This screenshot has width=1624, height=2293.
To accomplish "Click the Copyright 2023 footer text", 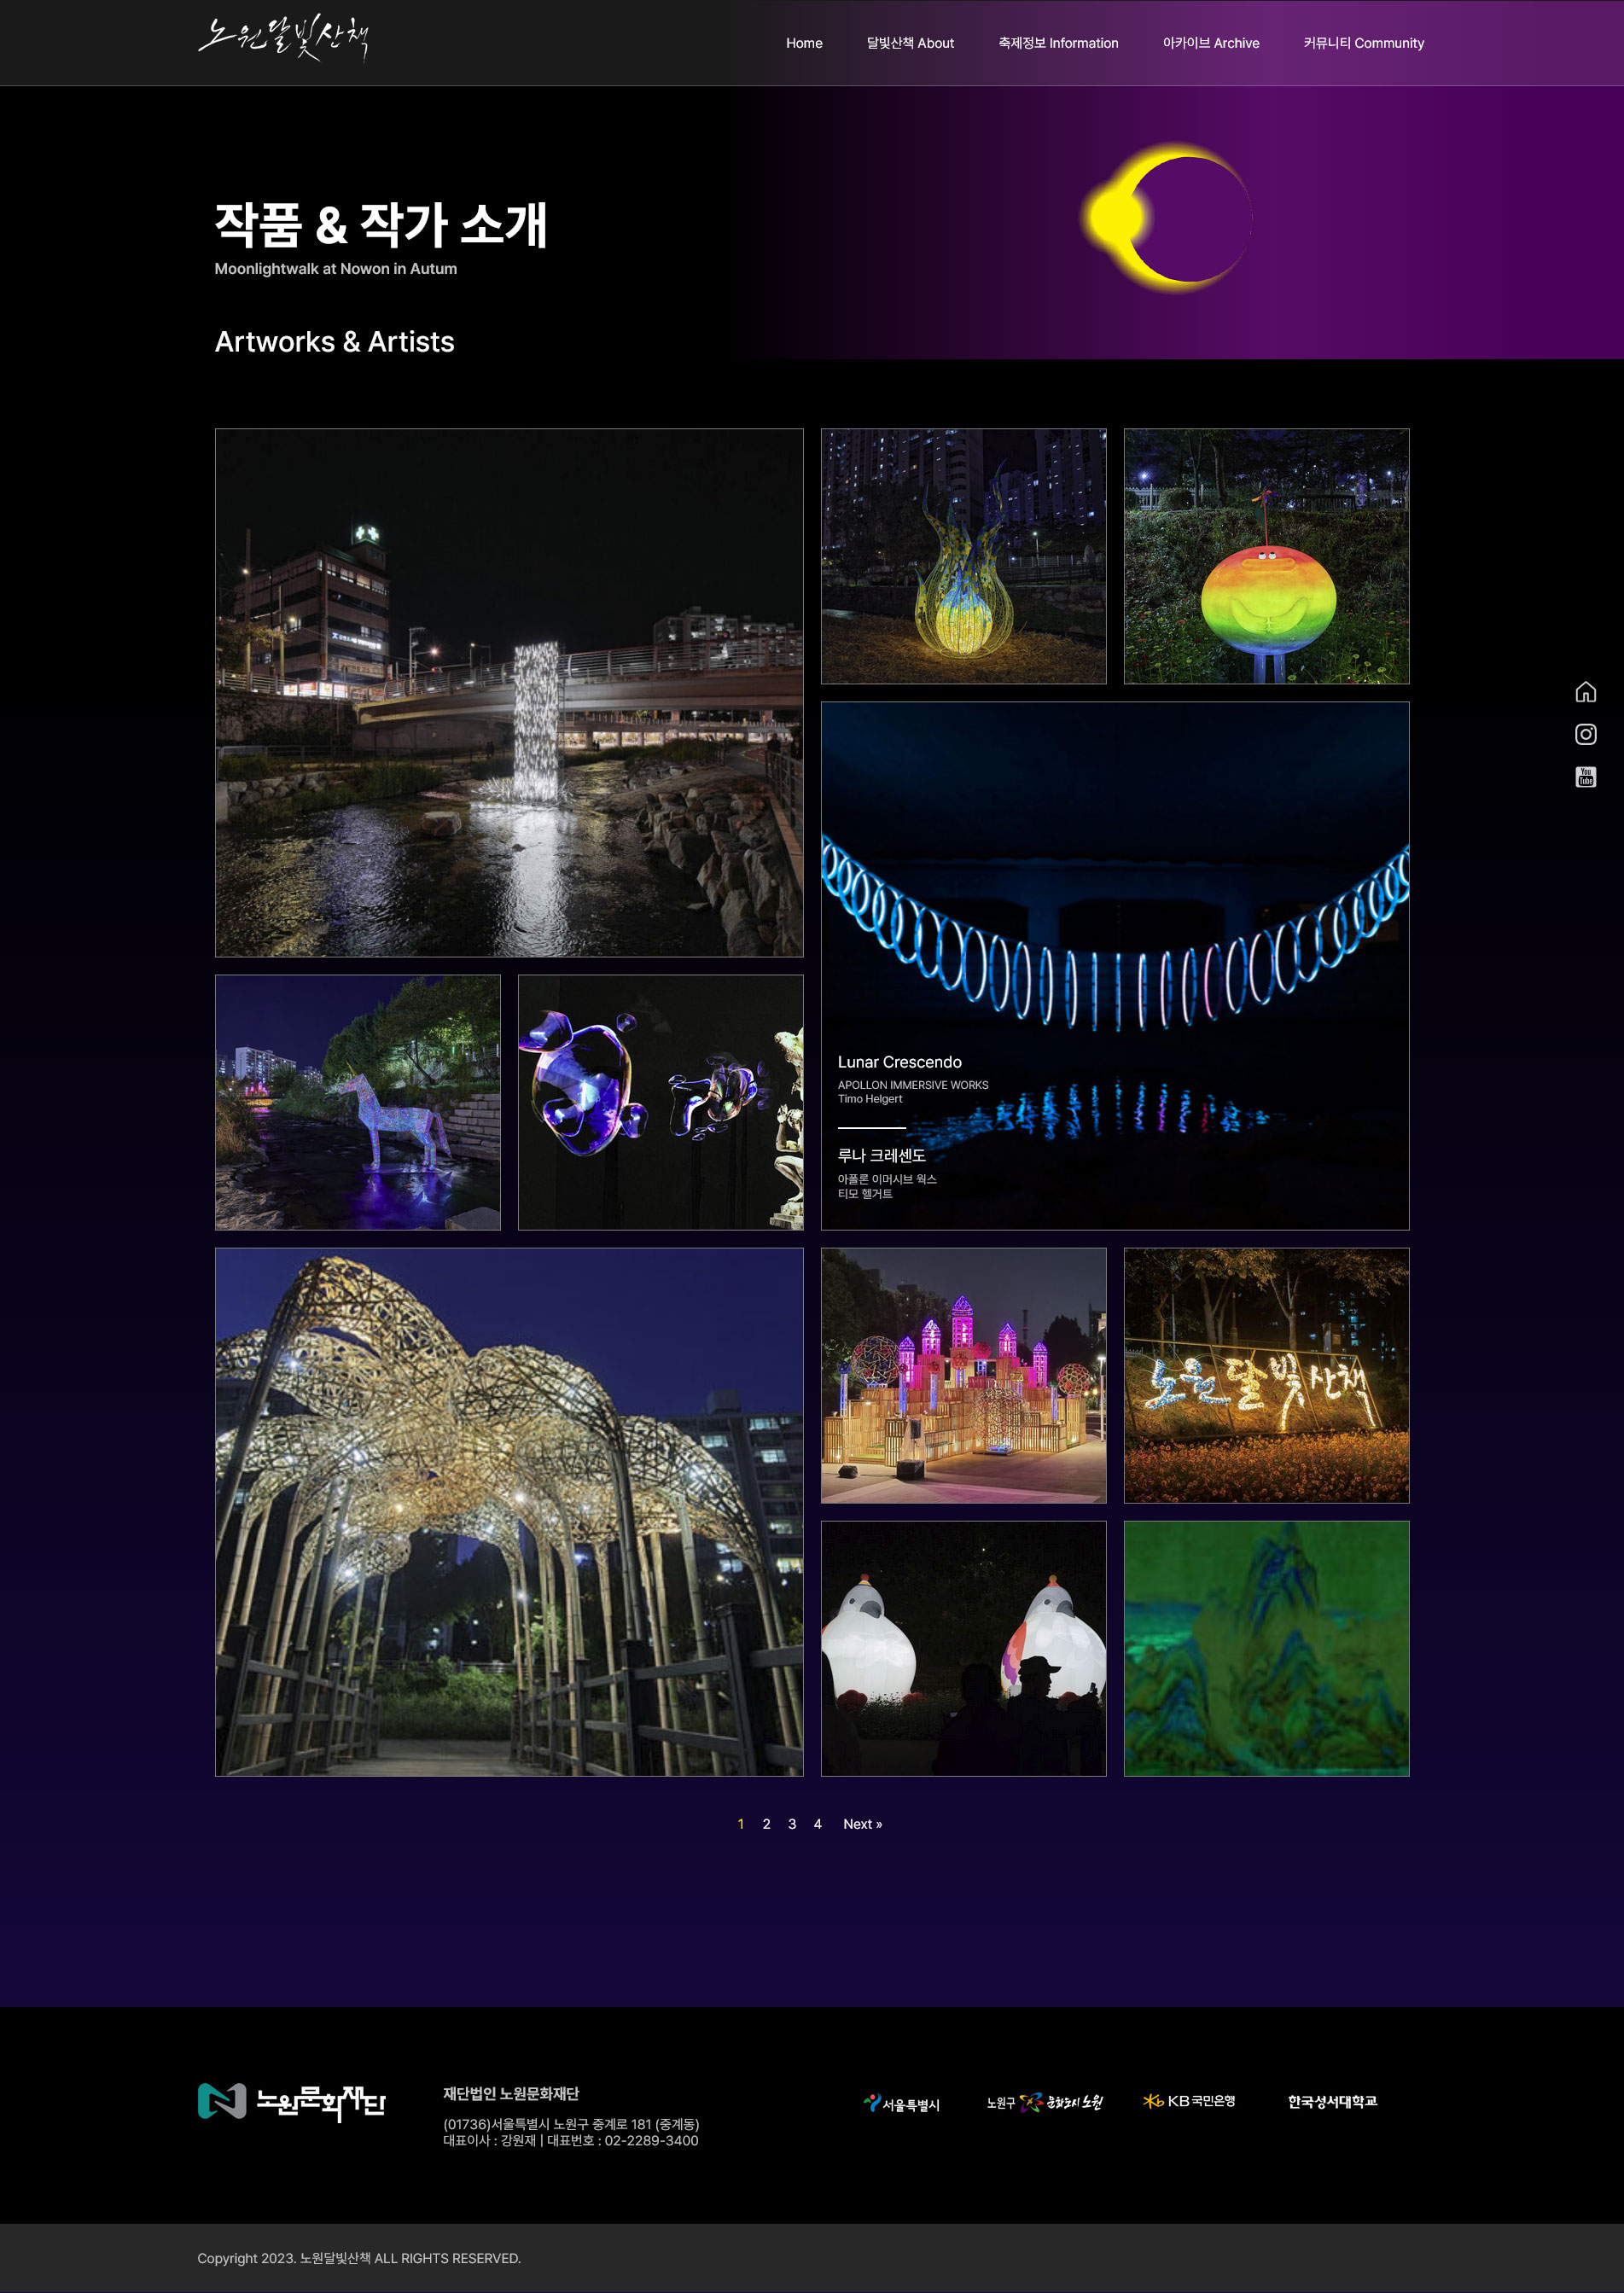I will coord(359,2258).
